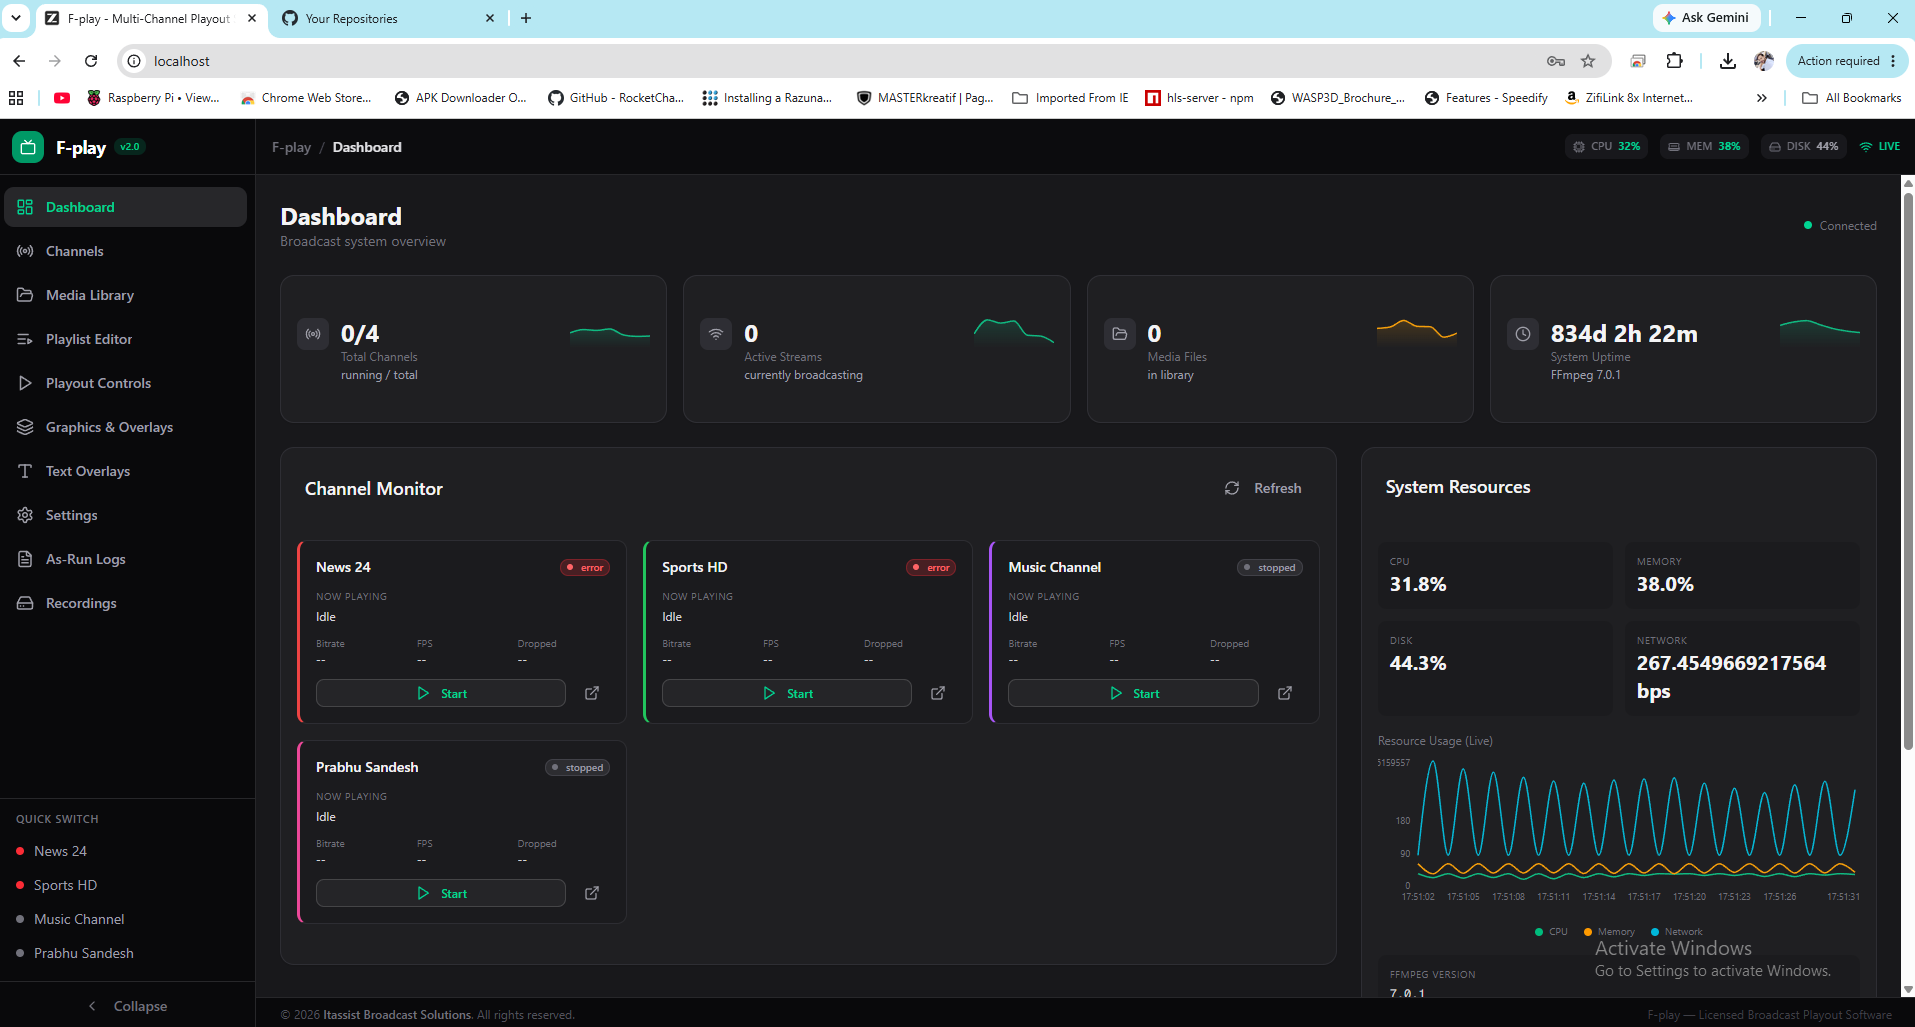This screenshot has width=1915, height=1027.
Task: Open Graphics & Overlays section
Action: point(125,427)
